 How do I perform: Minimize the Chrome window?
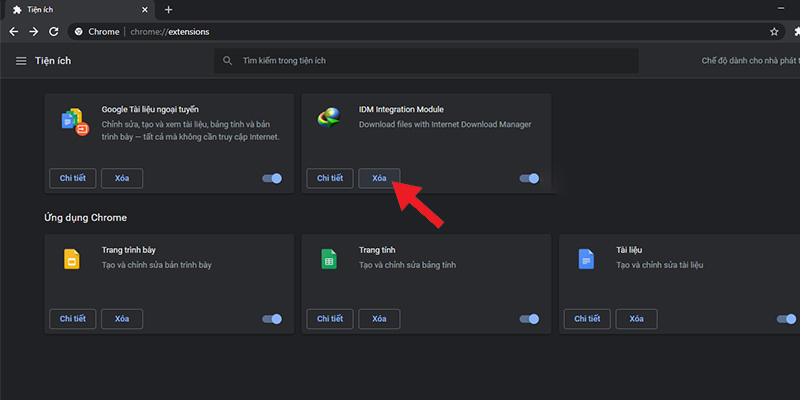tap(781, 9)
